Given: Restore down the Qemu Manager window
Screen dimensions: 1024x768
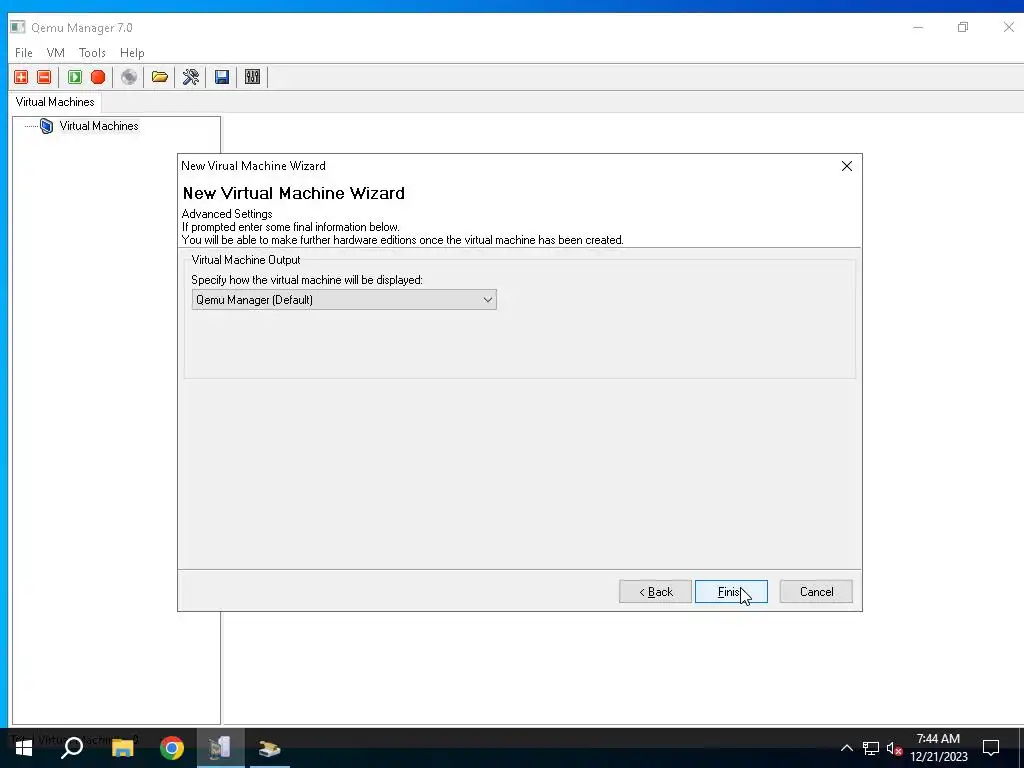Looking at the screenshot, I should 963,27.
